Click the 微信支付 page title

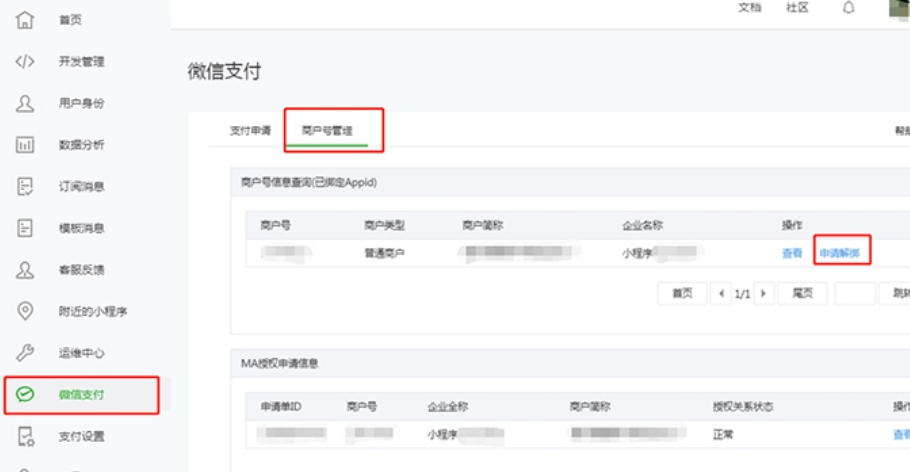224,71
